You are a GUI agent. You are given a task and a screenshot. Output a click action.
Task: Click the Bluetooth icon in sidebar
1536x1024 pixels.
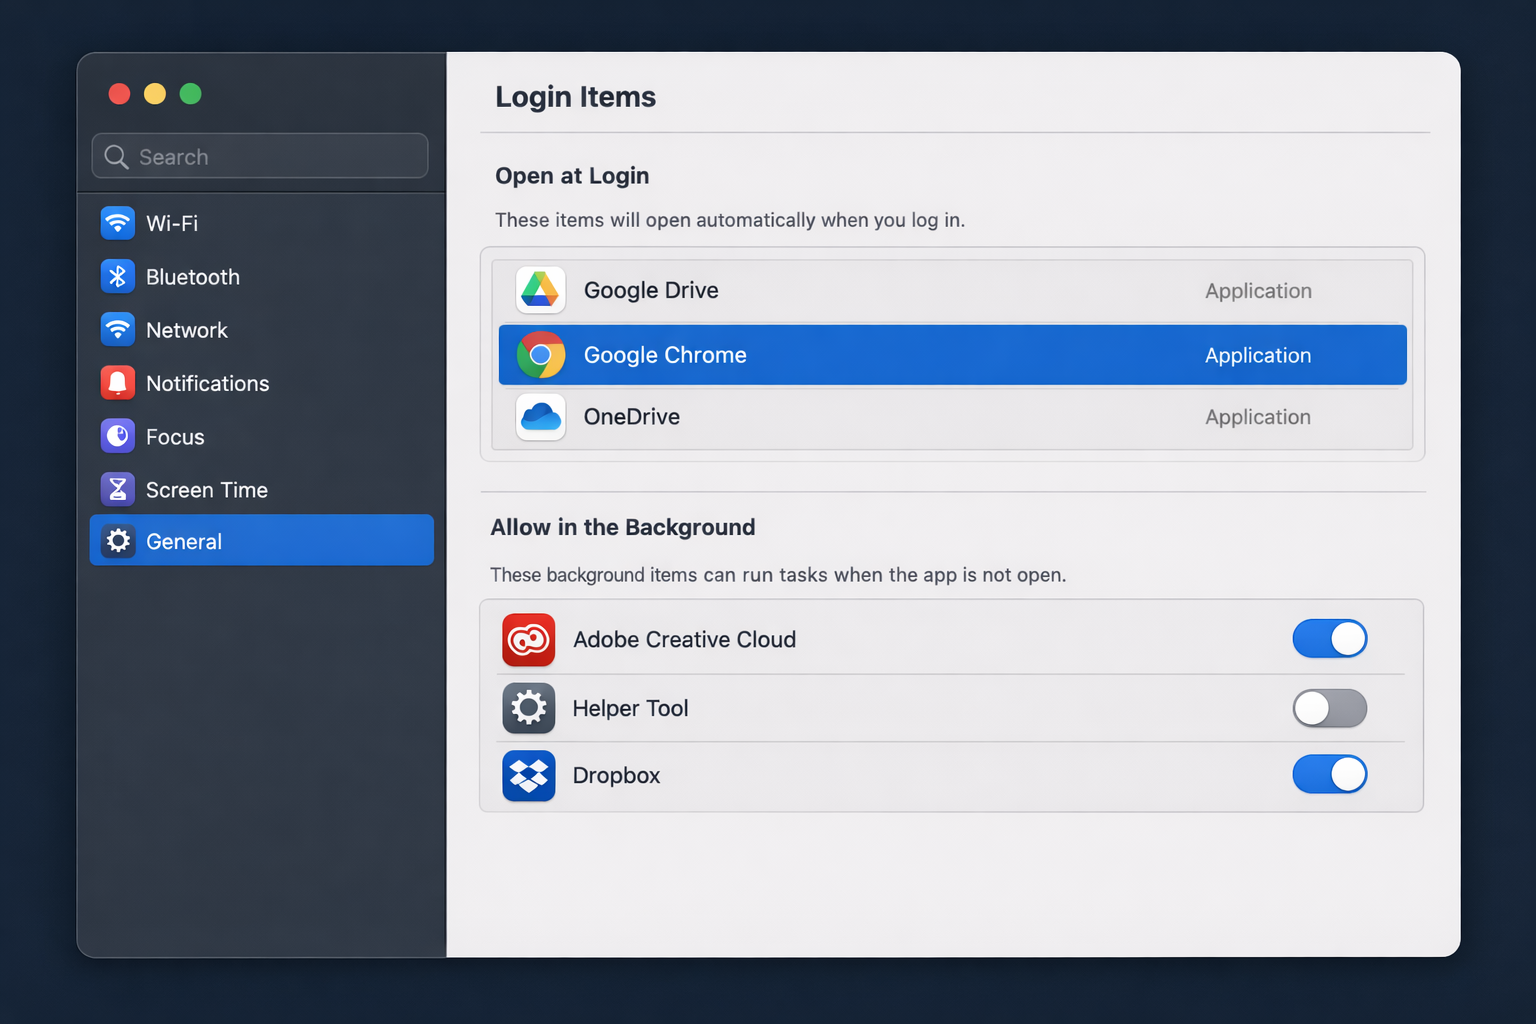point(118,276)
